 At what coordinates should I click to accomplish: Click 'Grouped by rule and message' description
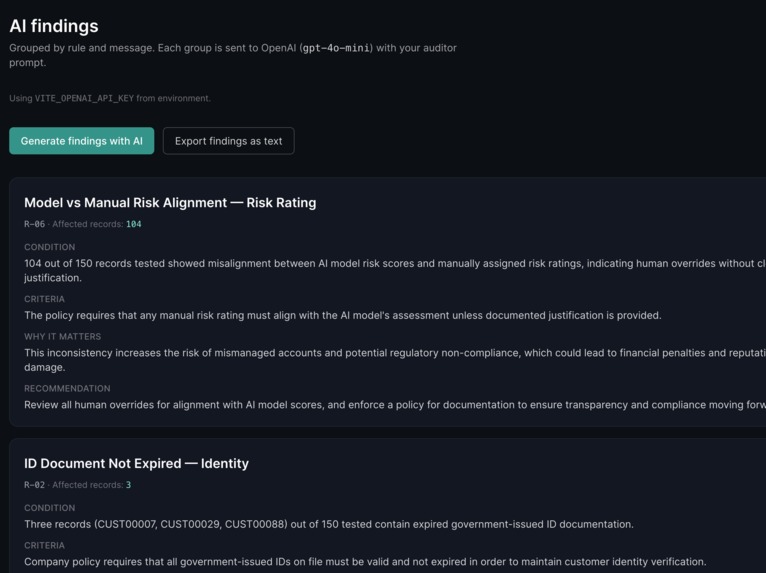pos(233,55)
